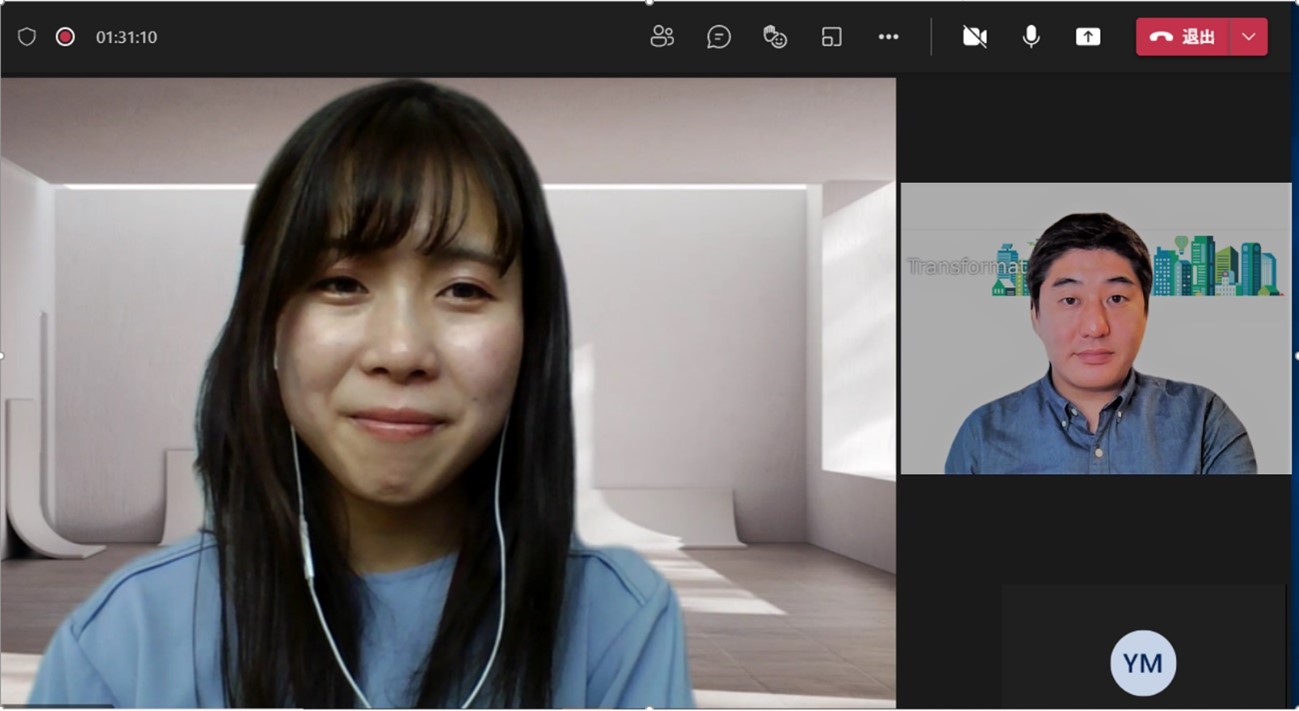The image size is (1299, 711).
Task: Click the bottom-center resize handle
Action: click(649, 708)
